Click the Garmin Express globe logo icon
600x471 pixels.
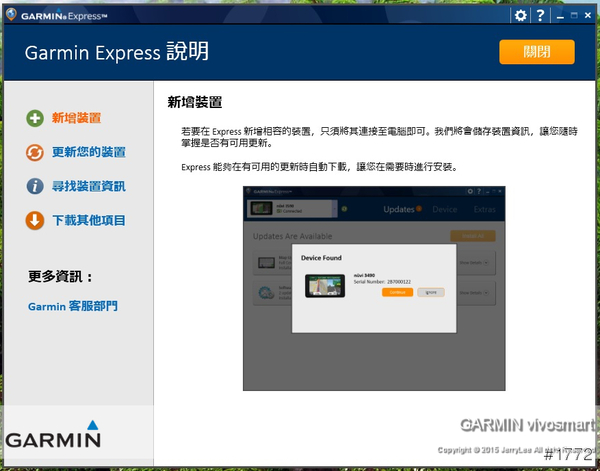[x=11, y=15]
